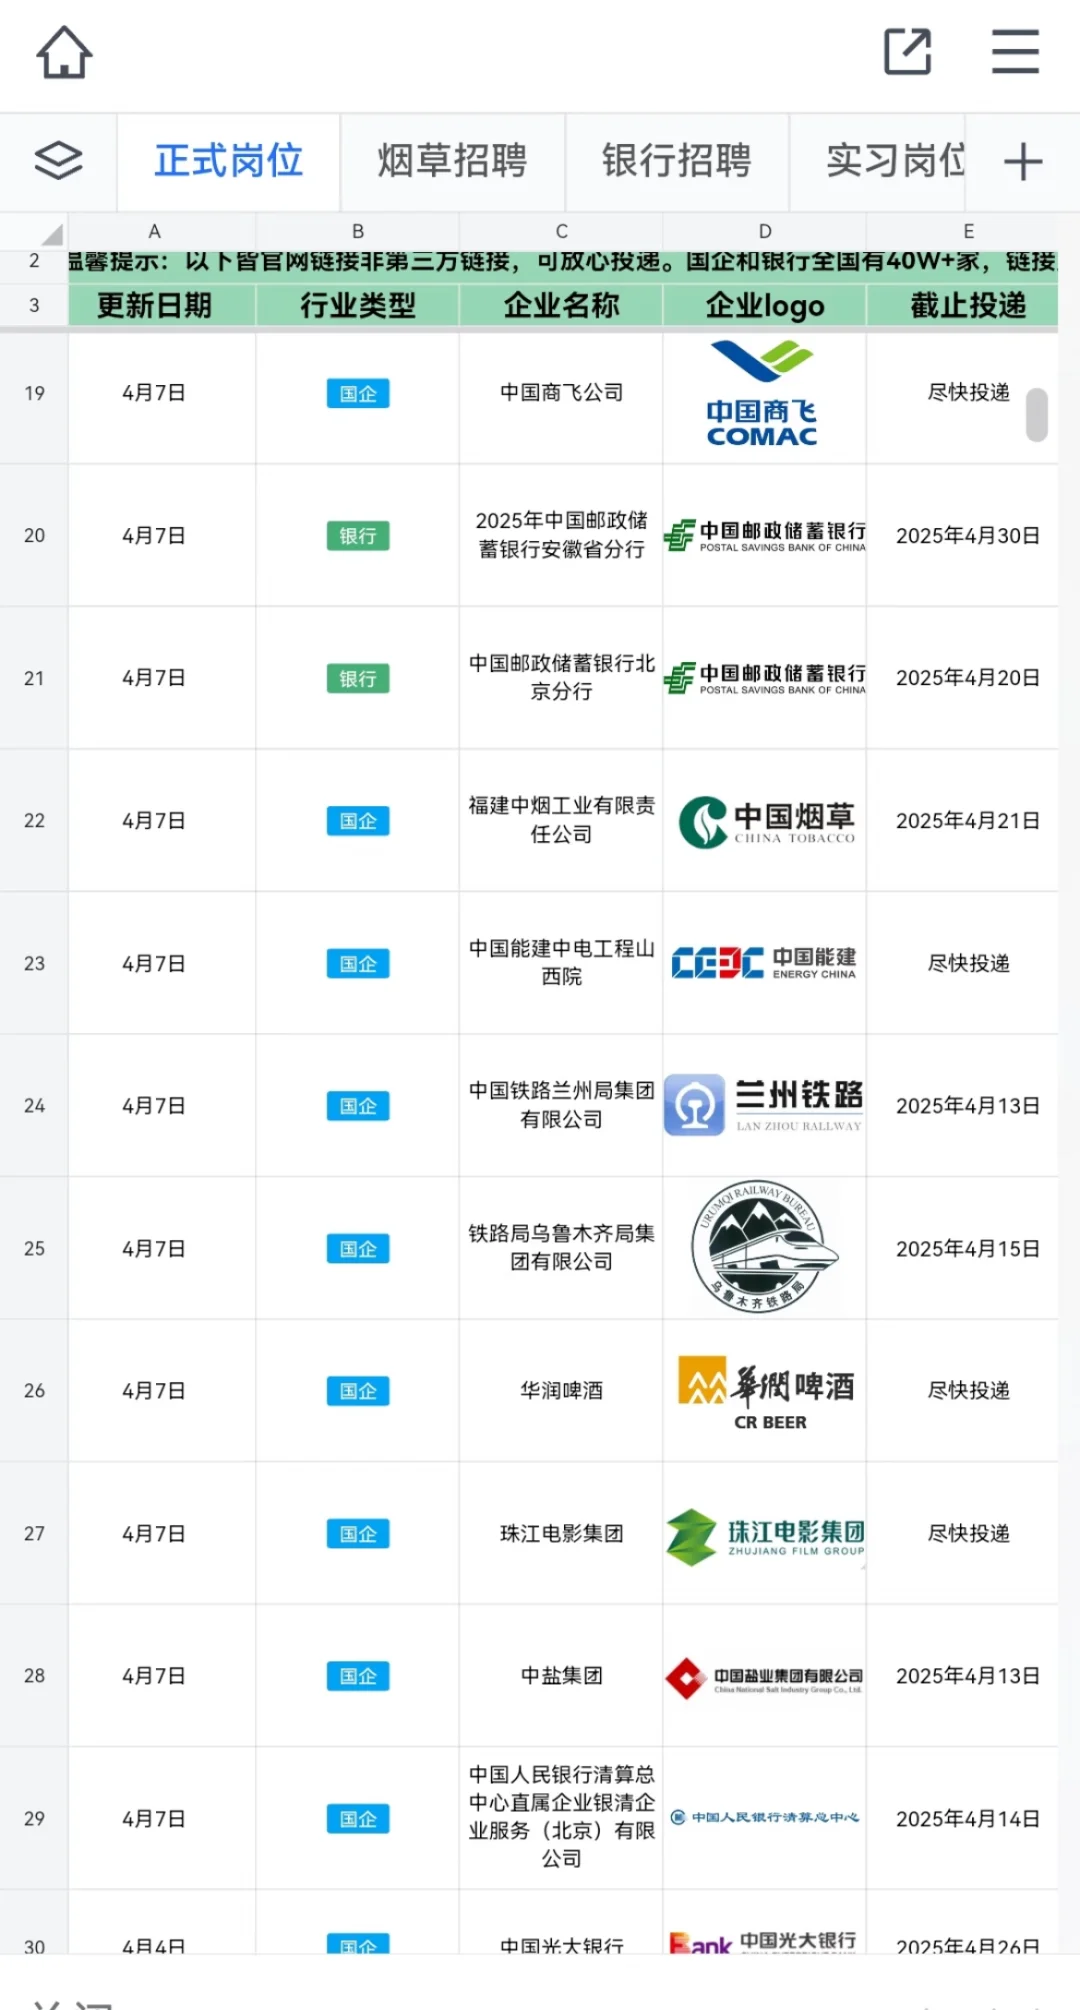The height and width of the screenshot is (2010, 1080).
Task: Open the hamburger menu
Action: pos(1015,52)
